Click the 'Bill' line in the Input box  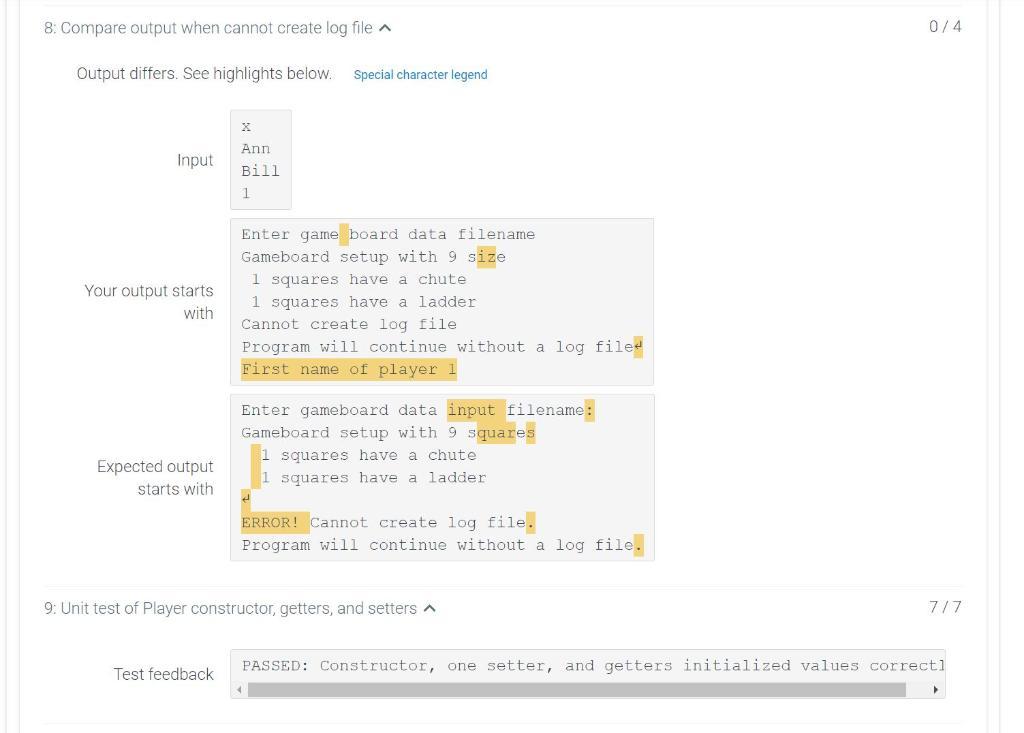[x=260, y=171]
